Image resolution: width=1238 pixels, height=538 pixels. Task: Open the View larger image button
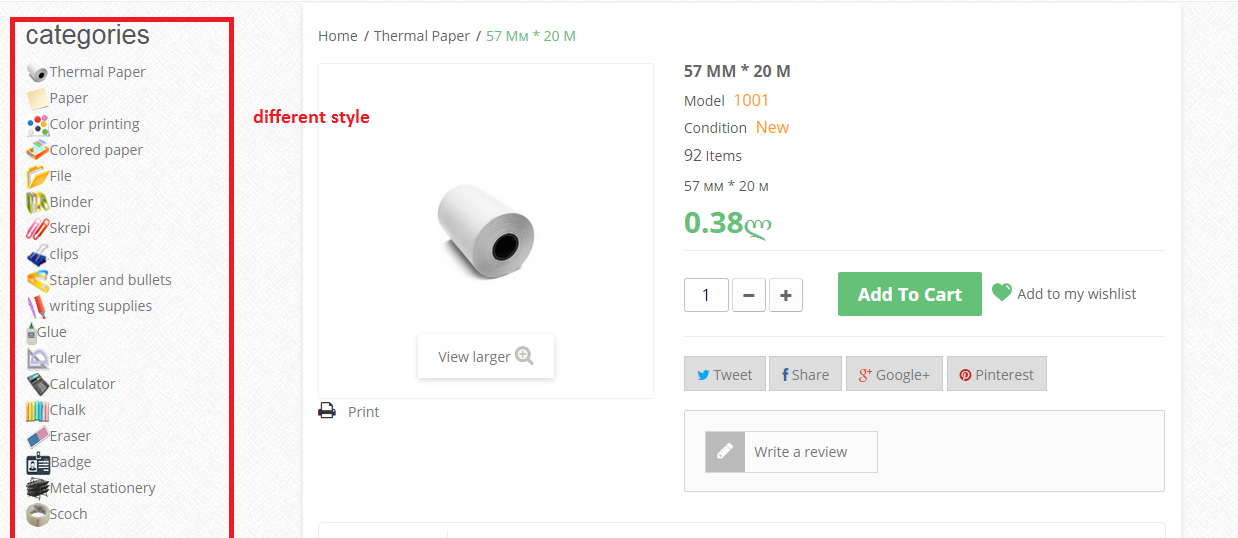pyautogui.click(x=486, y=357)
